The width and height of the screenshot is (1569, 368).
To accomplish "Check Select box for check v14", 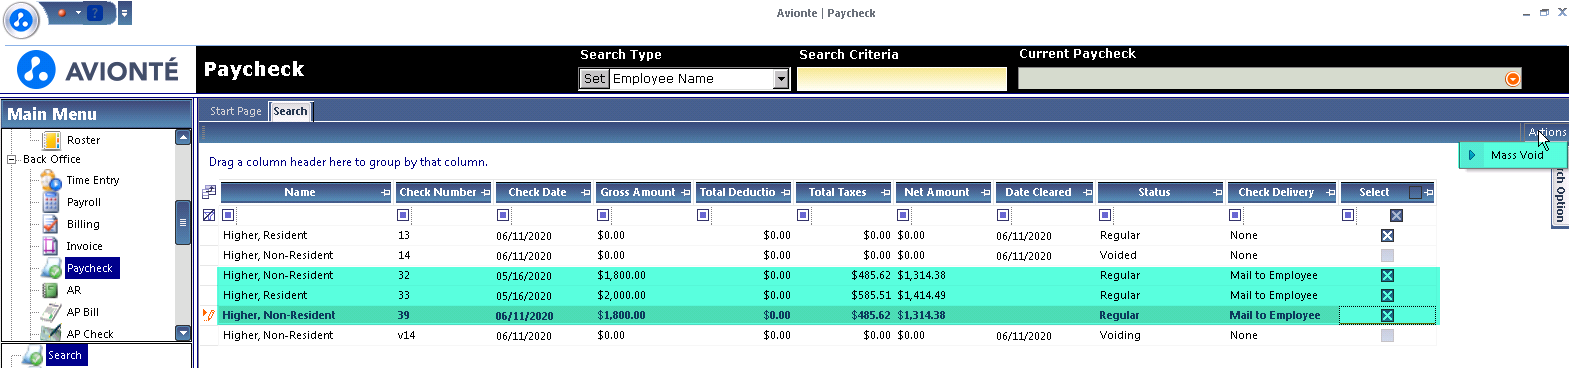I will coord(1387,335).
